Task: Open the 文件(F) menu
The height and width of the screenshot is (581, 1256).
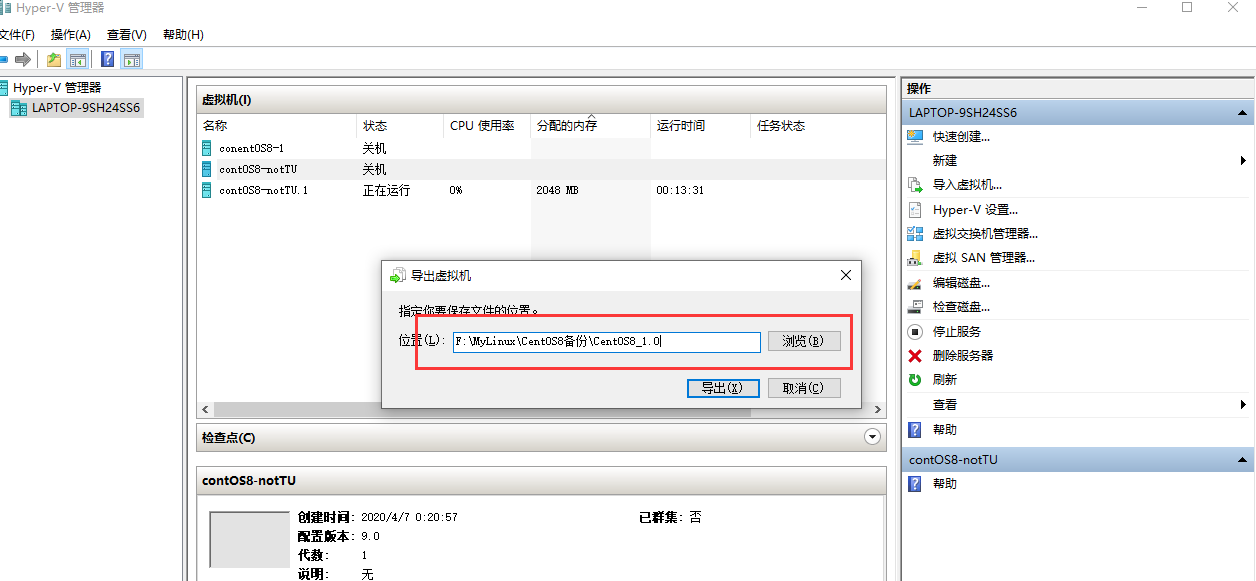Action: point(16,35)
